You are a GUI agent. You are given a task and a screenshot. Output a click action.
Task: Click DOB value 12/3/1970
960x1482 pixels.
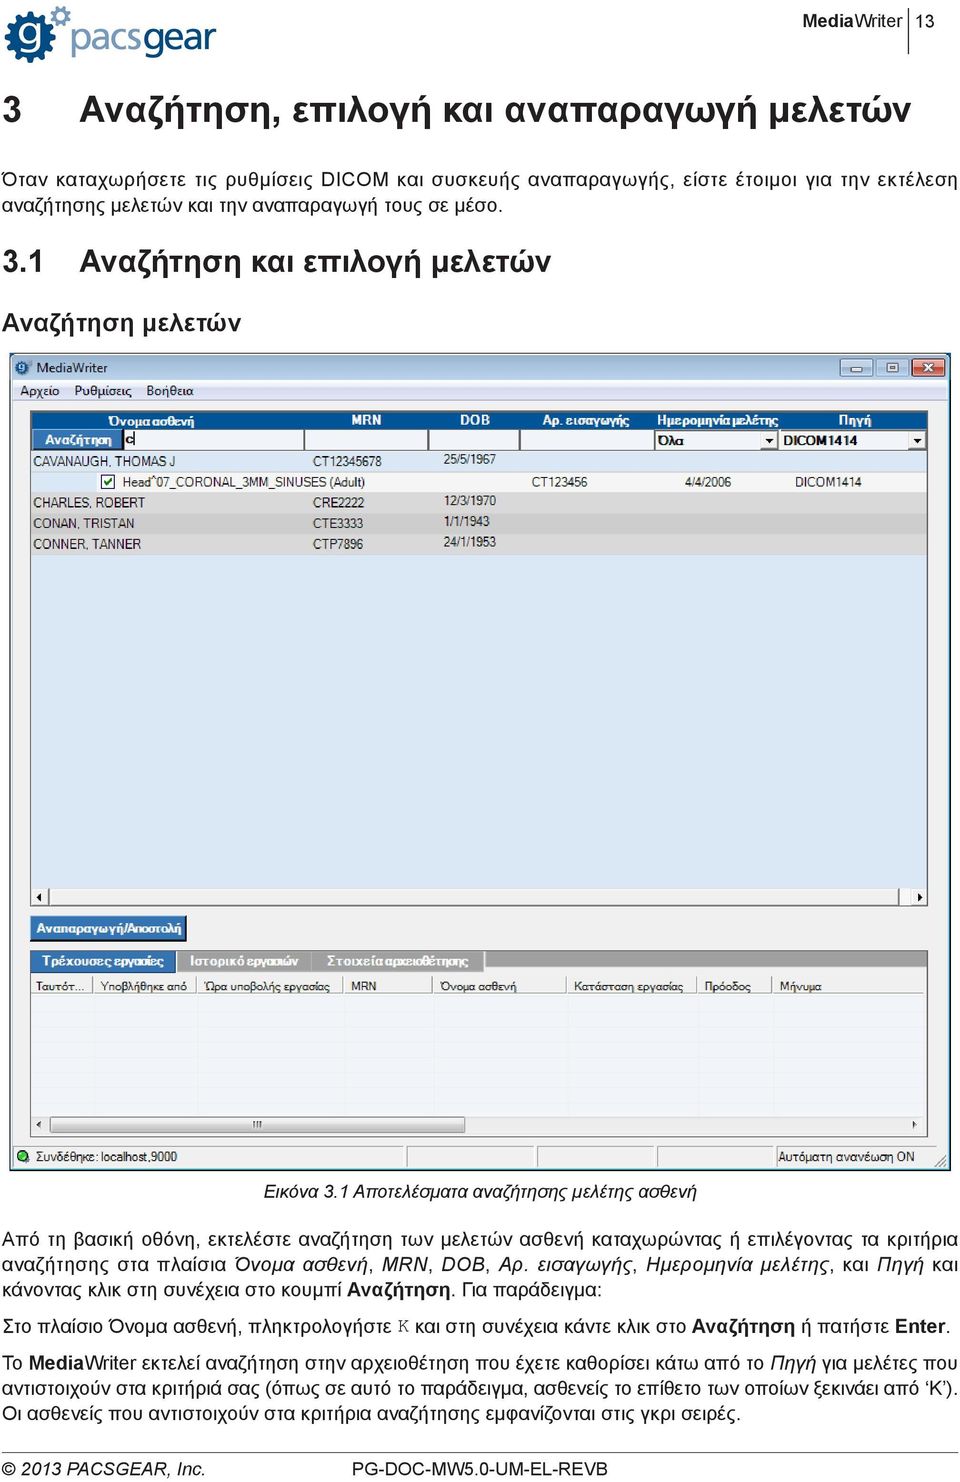point(470,500)
